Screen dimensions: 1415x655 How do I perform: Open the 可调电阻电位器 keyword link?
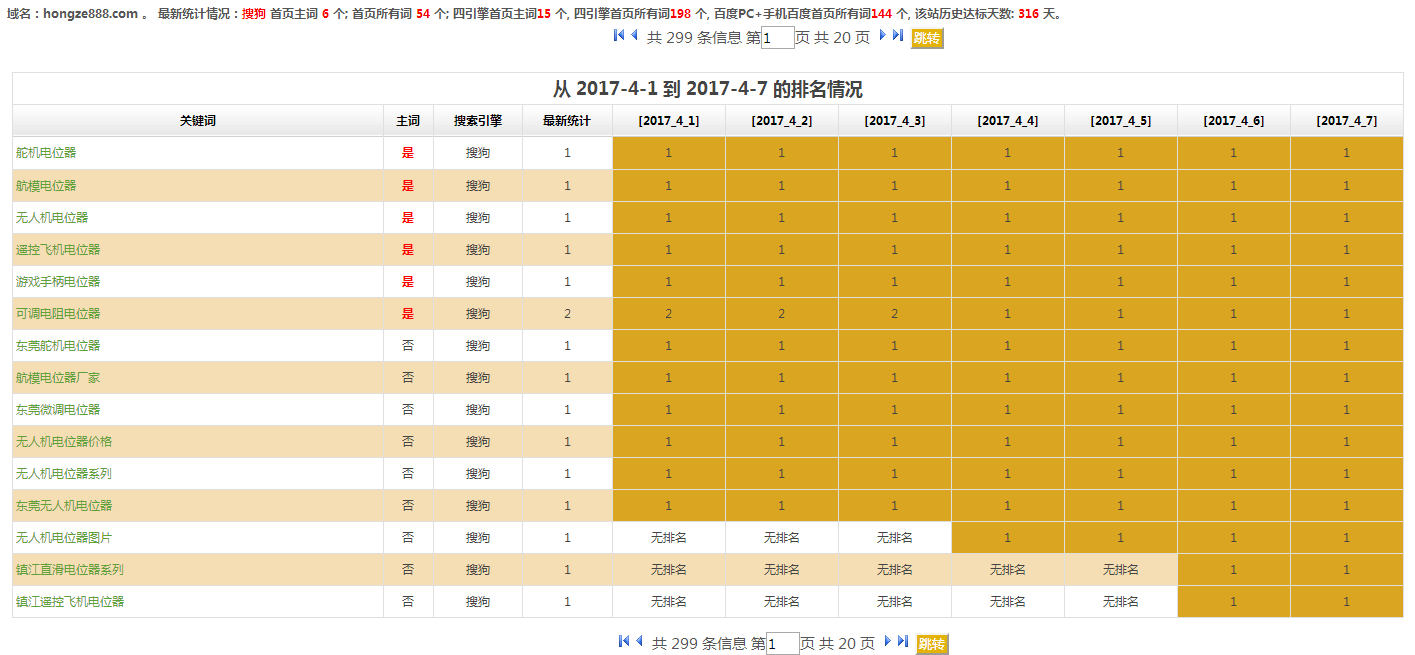58,314
